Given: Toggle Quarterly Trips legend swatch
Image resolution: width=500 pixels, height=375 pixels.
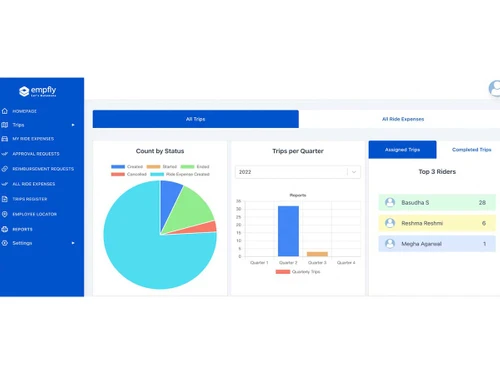Looking at the screenshot, I should (283, 272).
